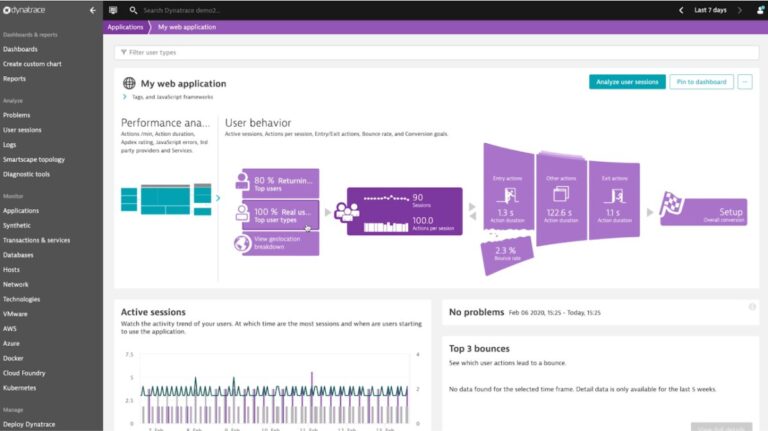This screenshot has width=768, height=431.
Task: Open the more options ellipsis button
Action: click(x=745, y=82)
